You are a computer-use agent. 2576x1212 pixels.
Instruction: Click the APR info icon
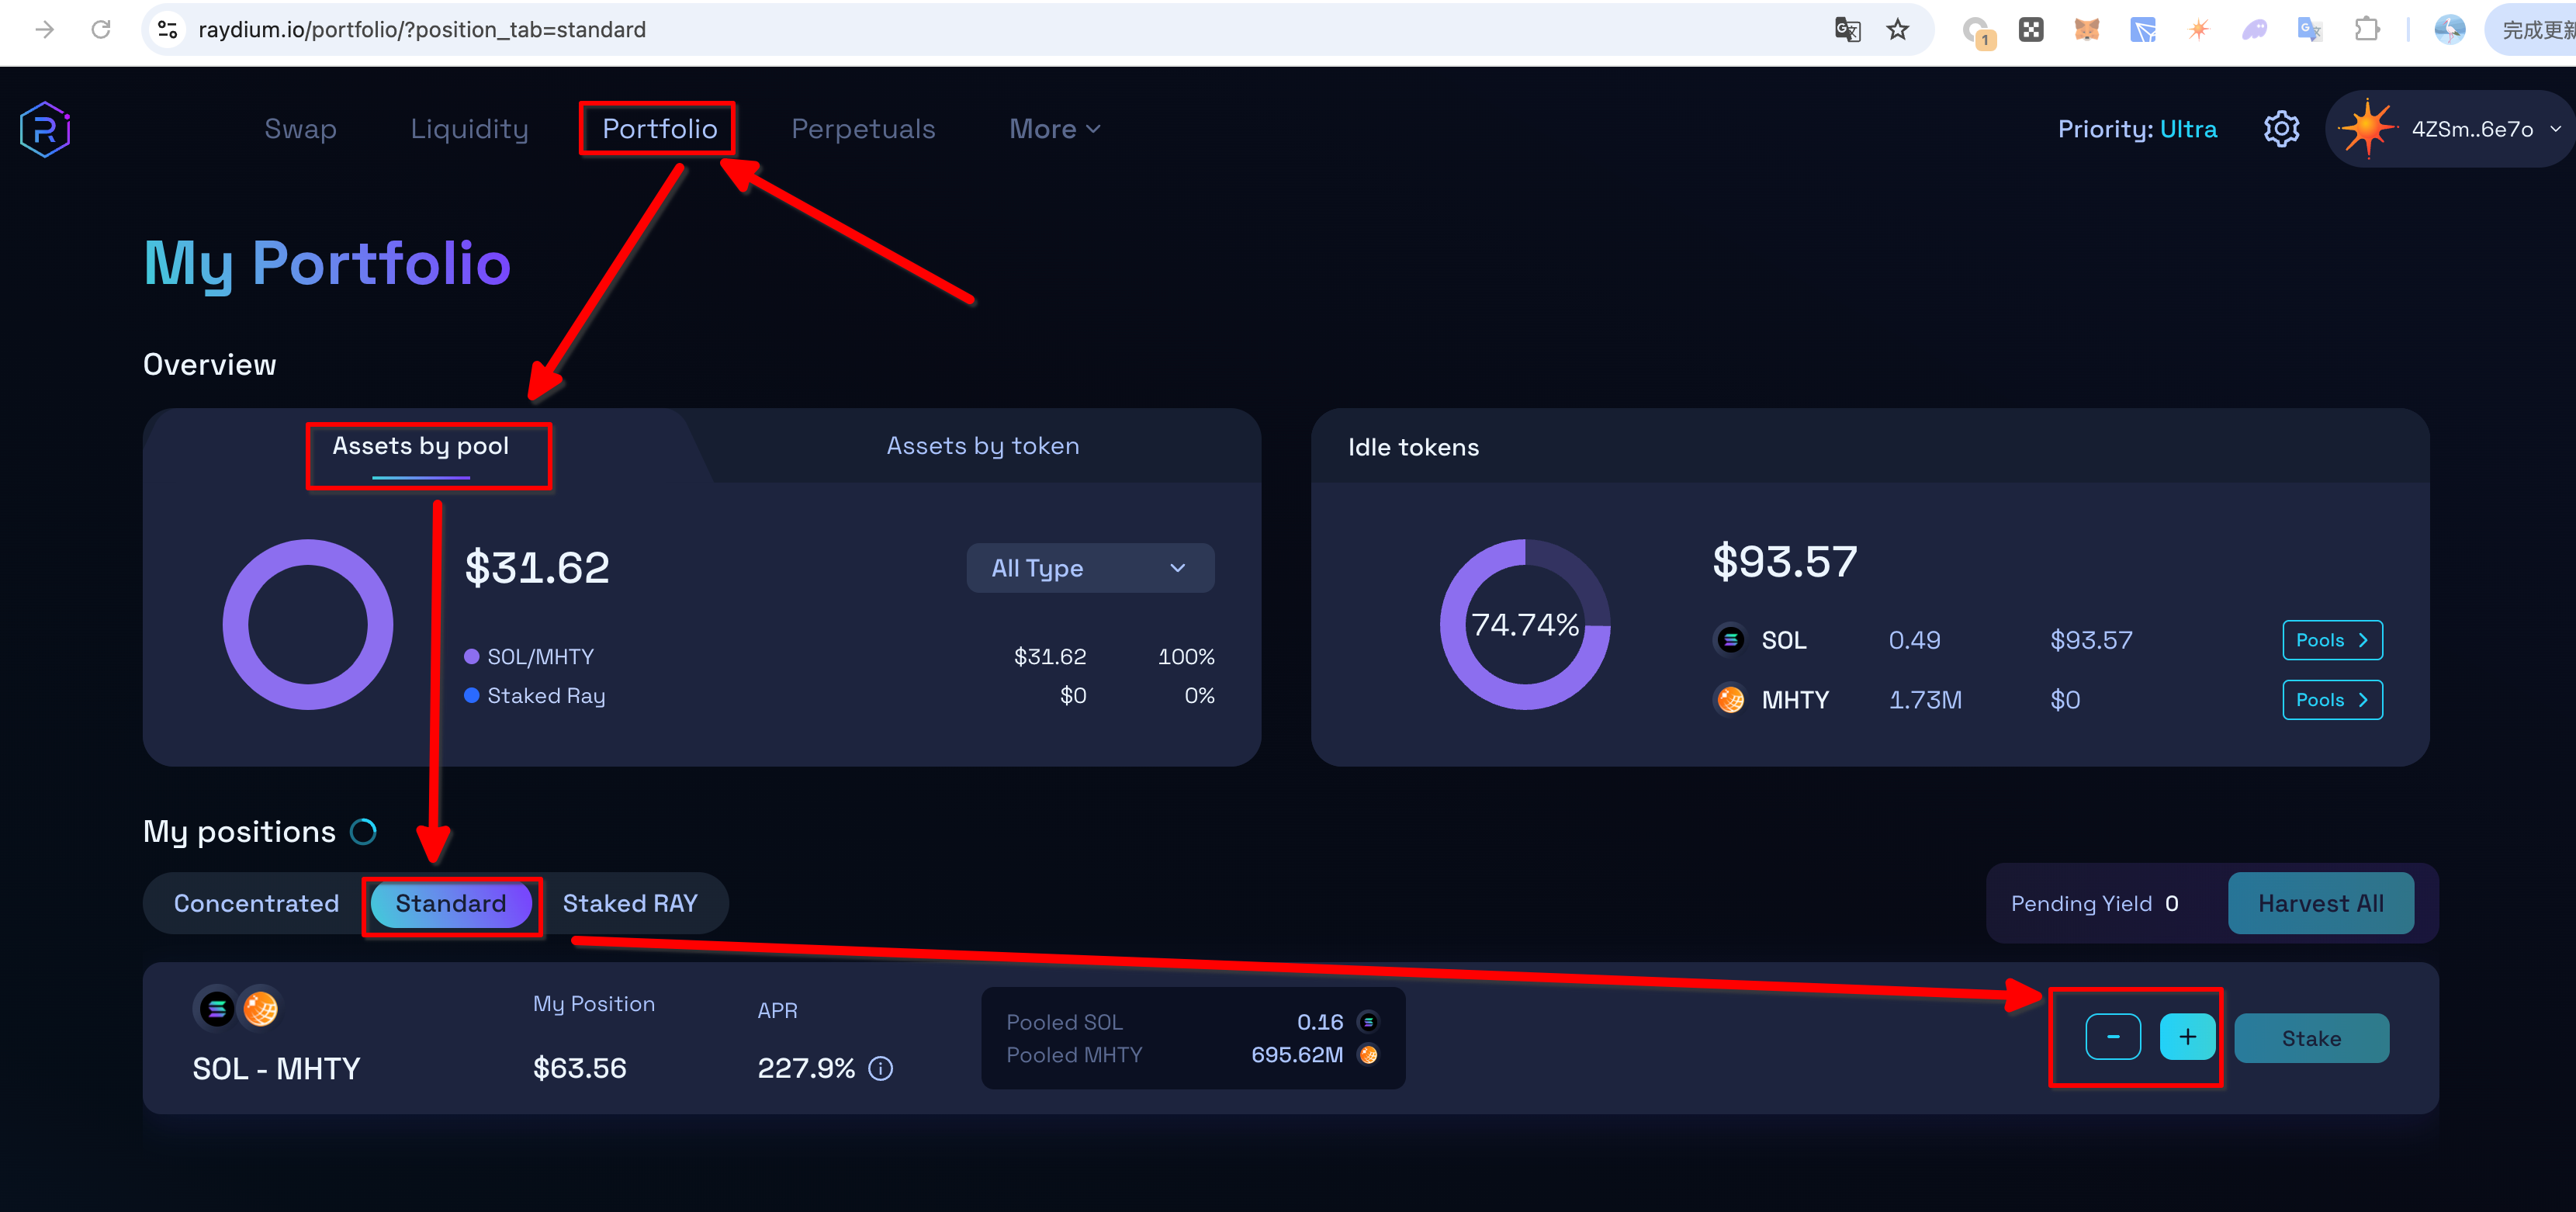(x=880, y=1068)
